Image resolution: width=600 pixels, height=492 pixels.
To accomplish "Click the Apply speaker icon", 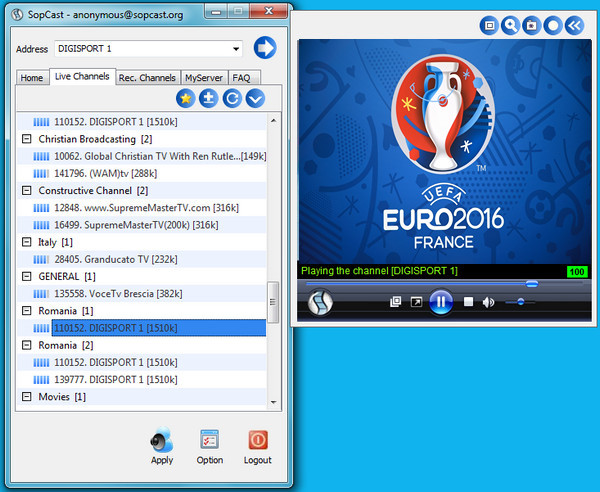I will tap(162, 440).
